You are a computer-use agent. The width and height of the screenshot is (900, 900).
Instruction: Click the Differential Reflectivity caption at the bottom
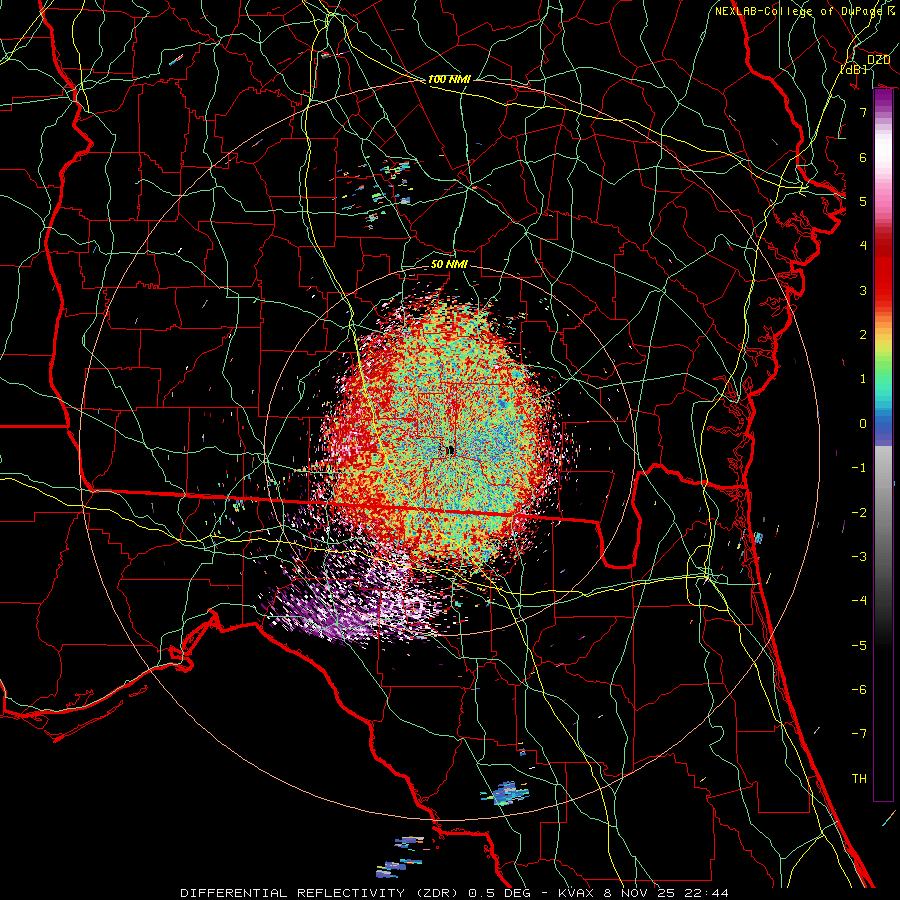pos(454,893)
